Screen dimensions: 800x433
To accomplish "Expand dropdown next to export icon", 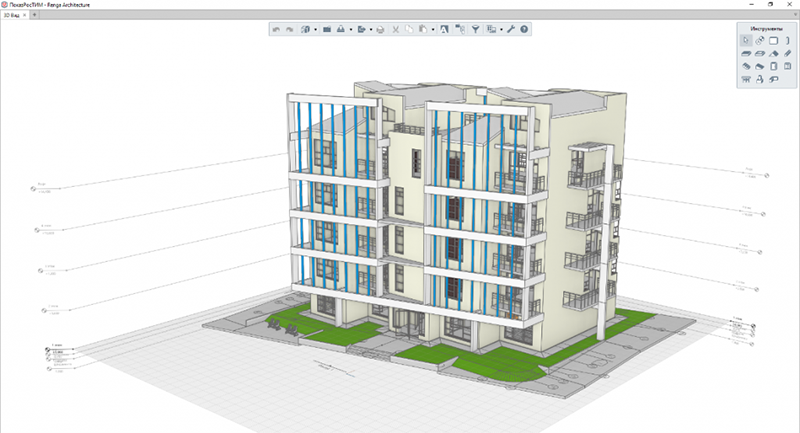I will pos(370,30).
